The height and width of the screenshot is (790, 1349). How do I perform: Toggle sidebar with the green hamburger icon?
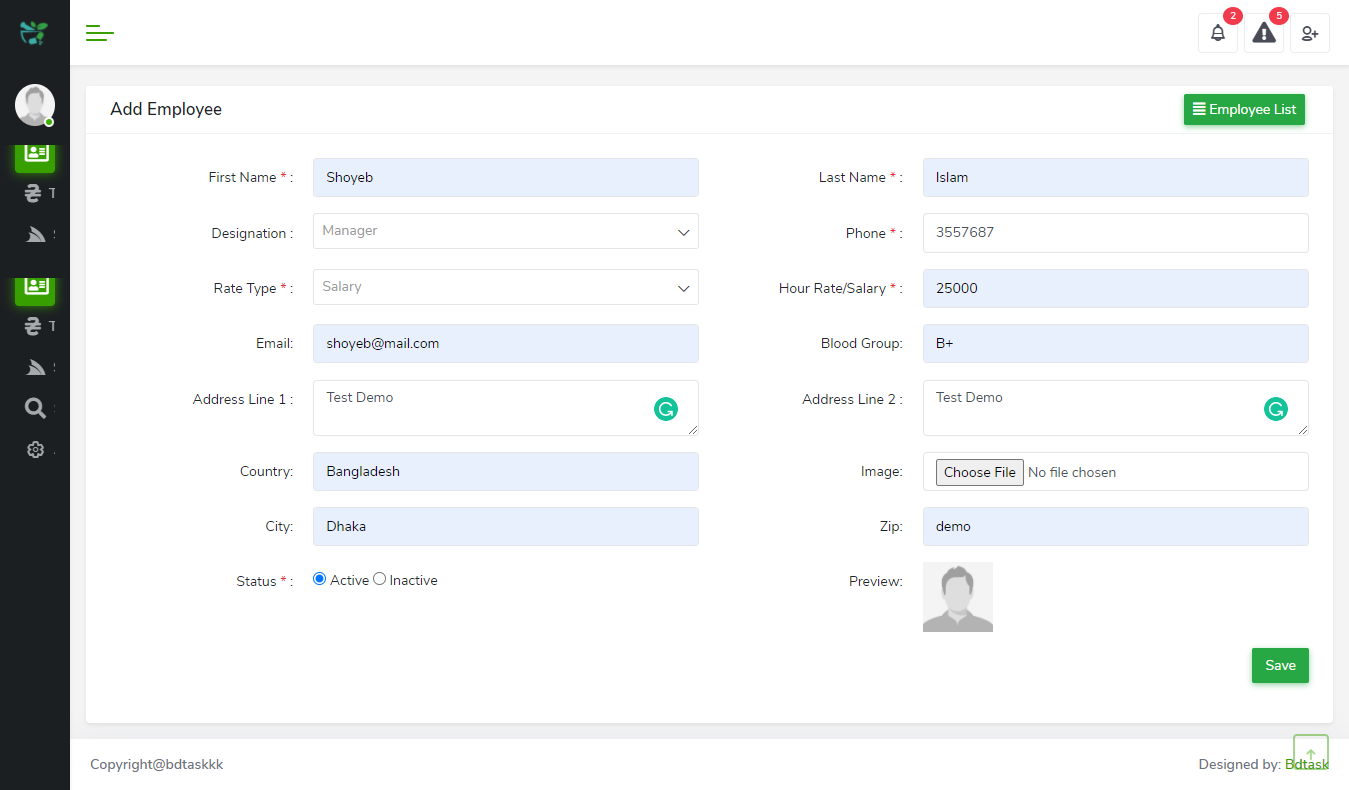point(100,33)
